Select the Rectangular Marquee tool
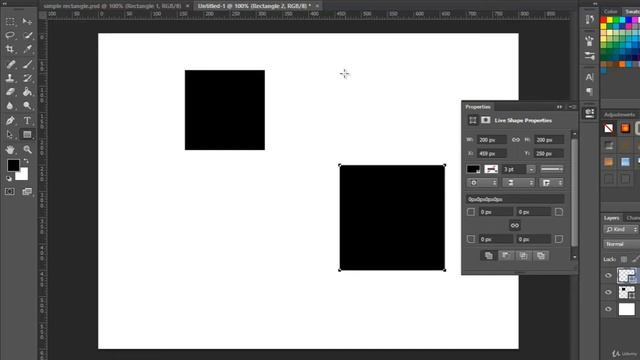The height and width of the screenshot is (360, 640). [x=10, y=21]
